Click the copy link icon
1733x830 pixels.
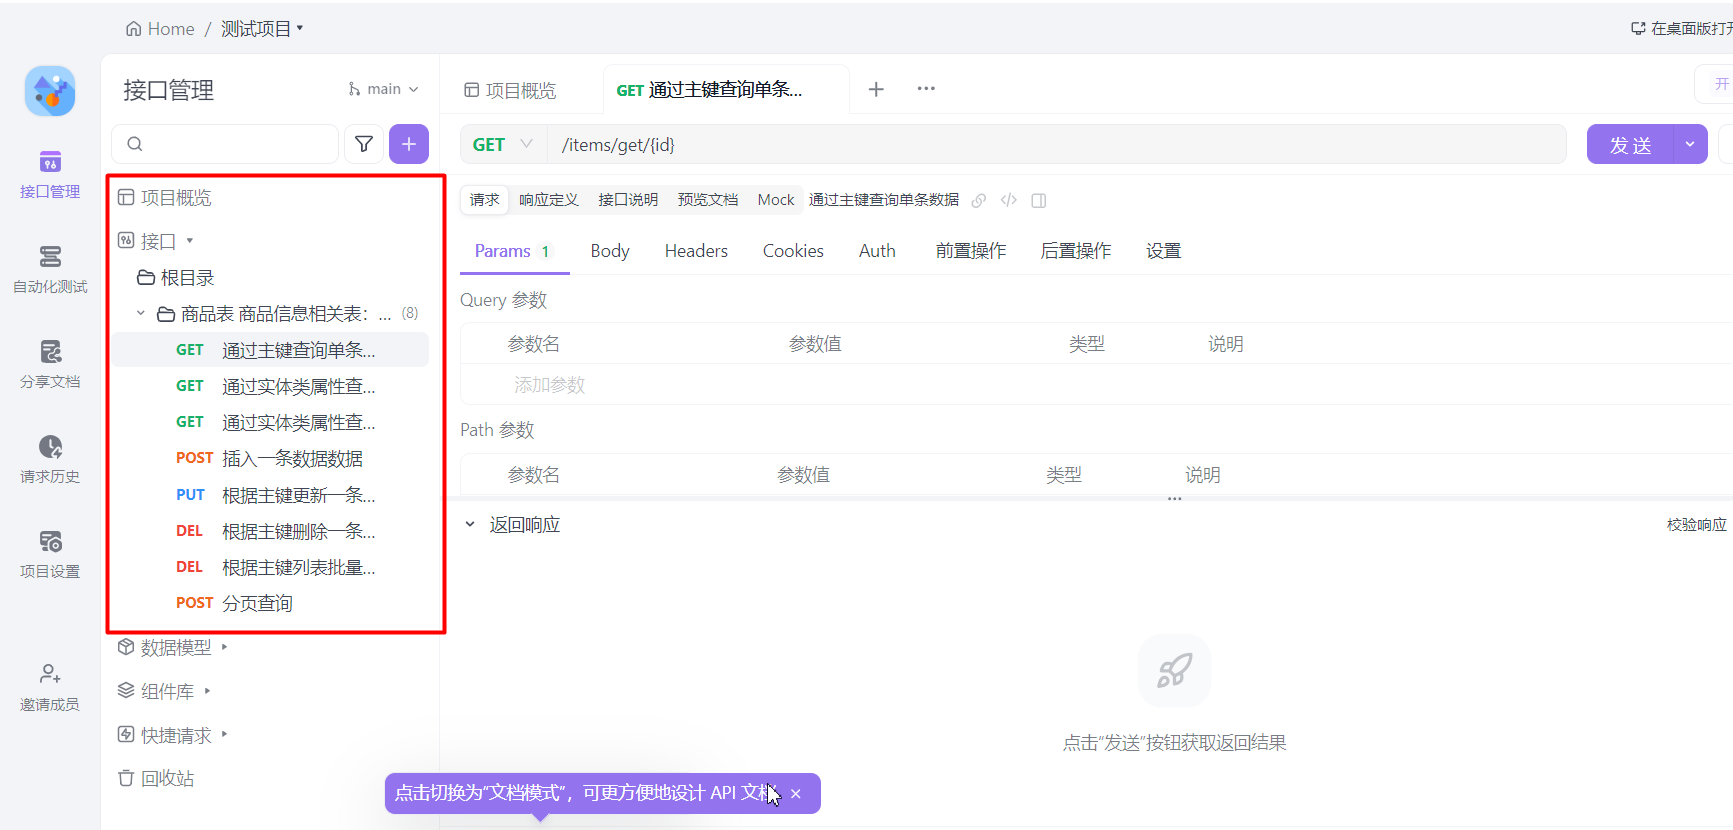pos(979,200)
